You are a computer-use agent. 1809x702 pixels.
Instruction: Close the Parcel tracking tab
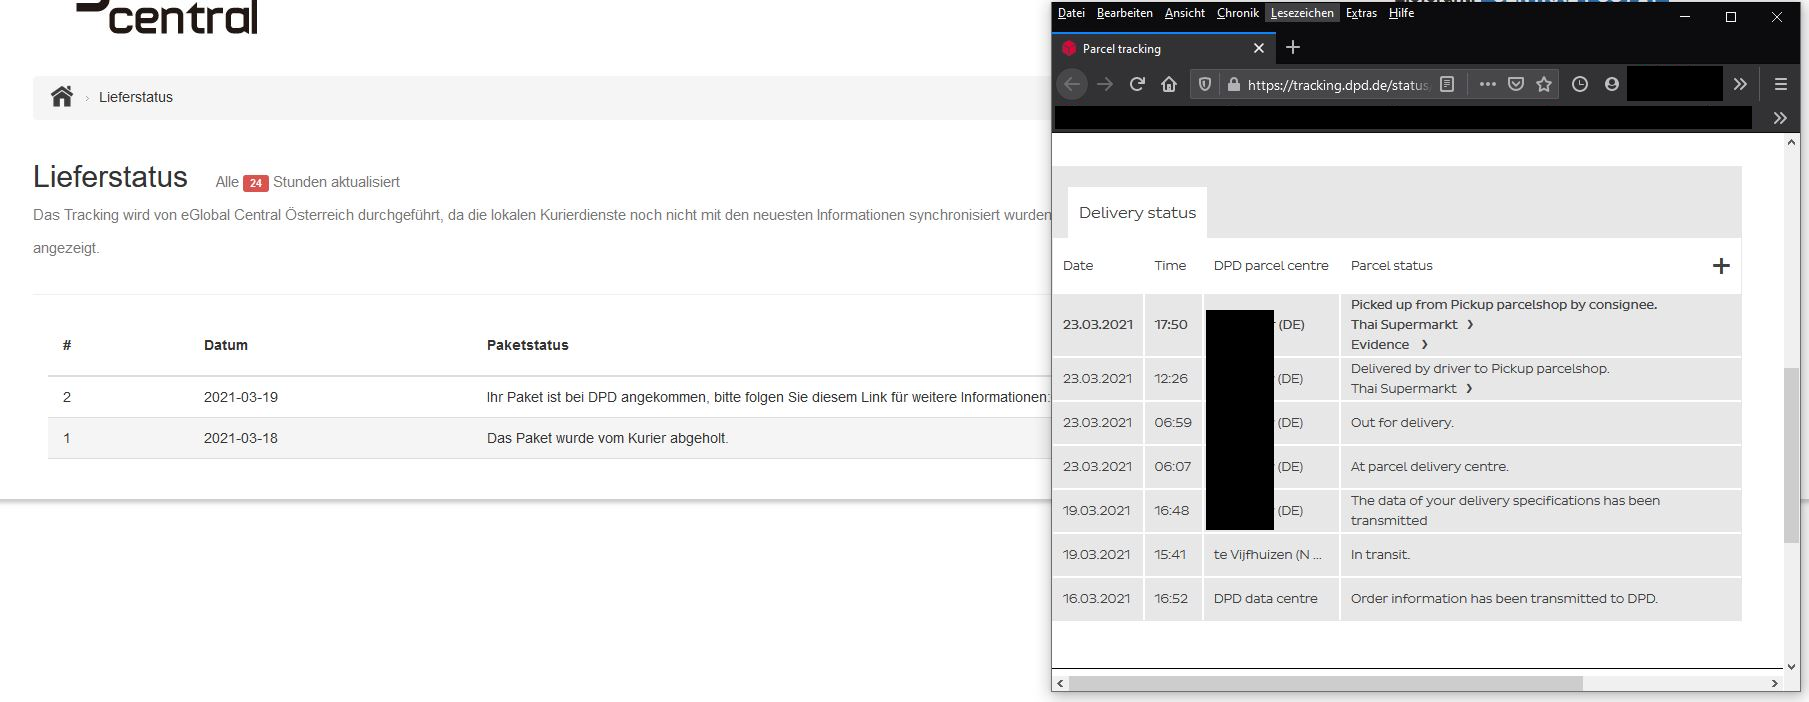coord(1258,48)
